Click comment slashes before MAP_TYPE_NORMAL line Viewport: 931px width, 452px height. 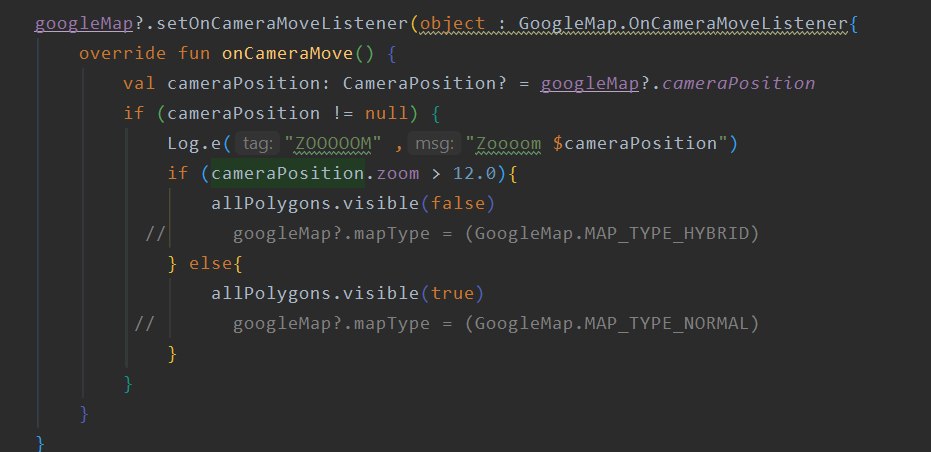(x=144, y=324)
